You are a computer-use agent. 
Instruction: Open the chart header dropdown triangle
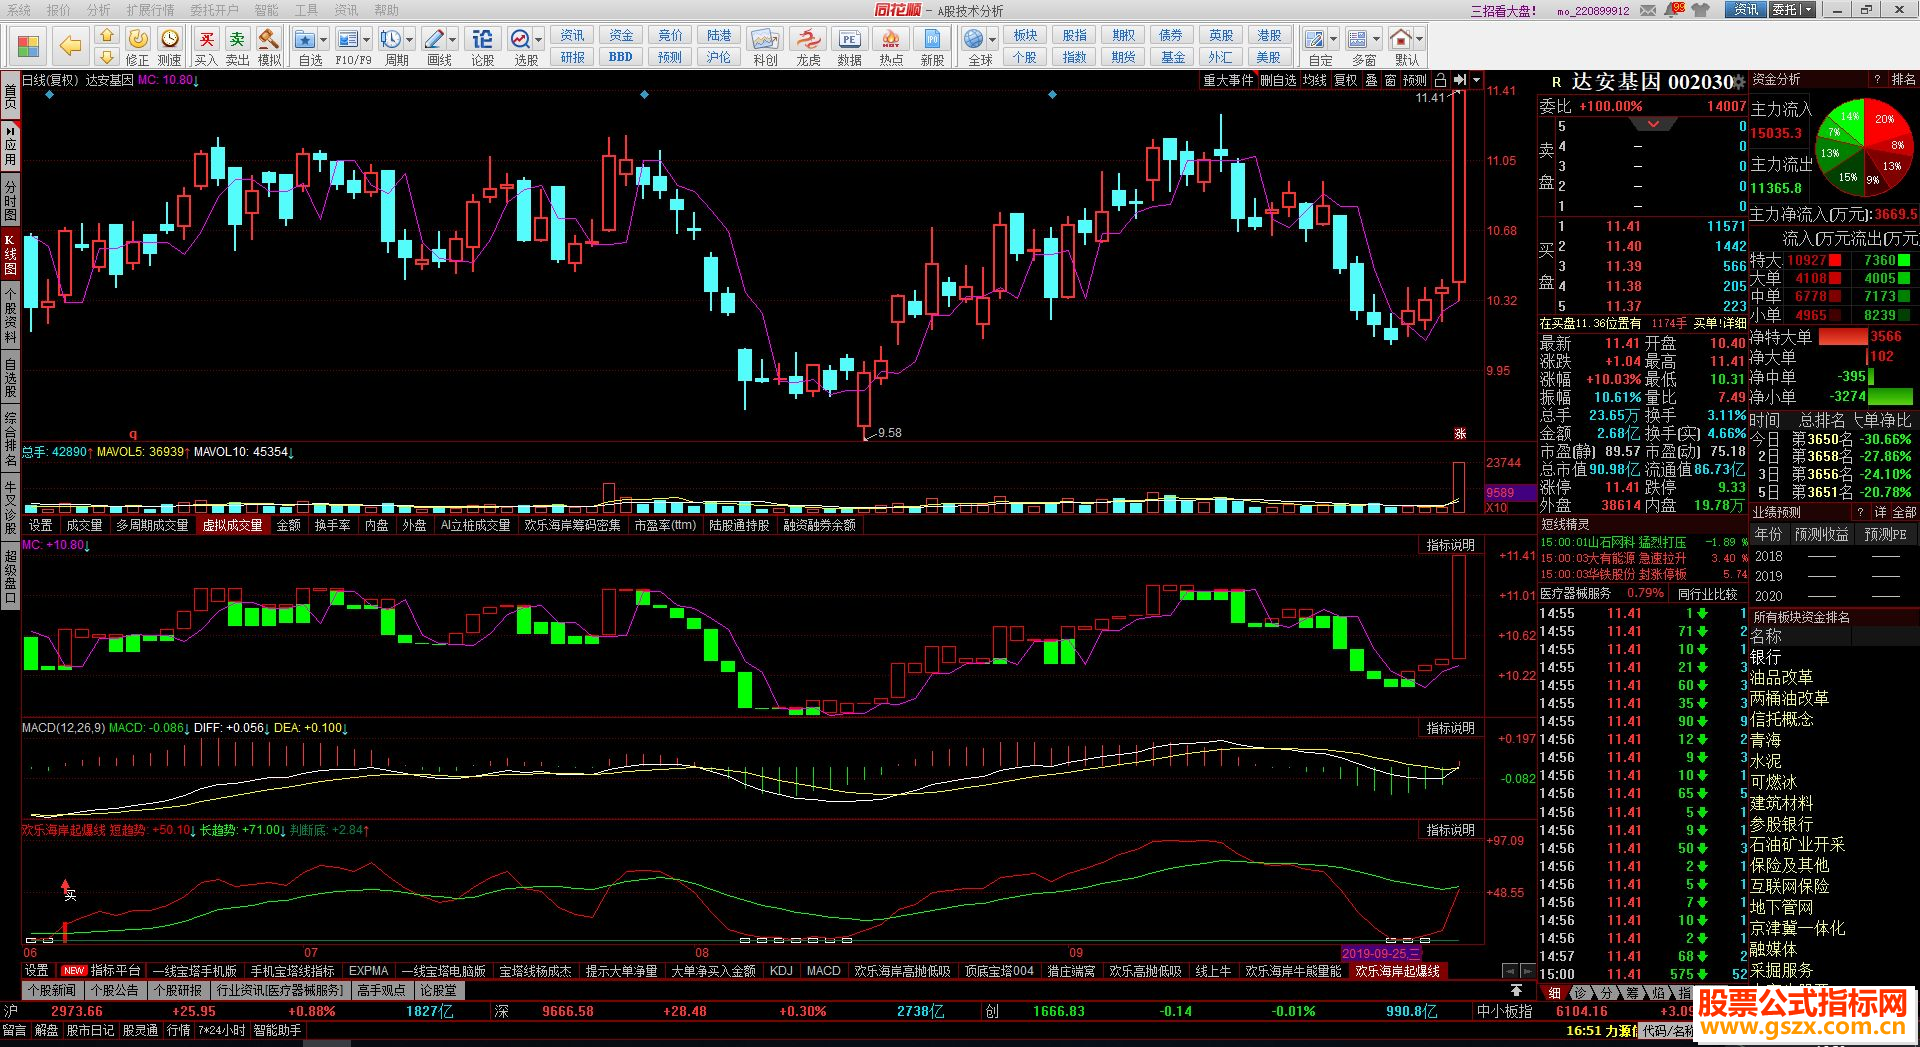point(1476,80)
